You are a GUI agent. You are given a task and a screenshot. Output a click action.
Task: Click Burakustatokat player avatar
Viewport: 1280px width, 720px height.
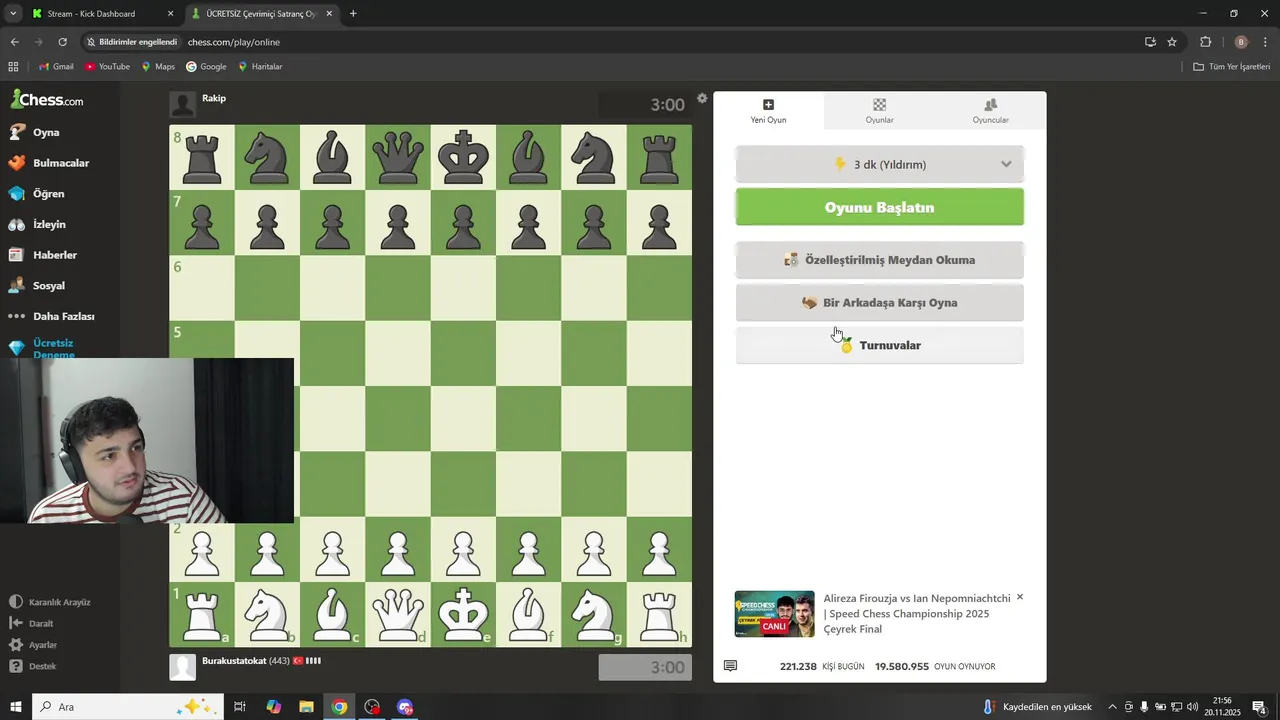click(x=183, y=667)
